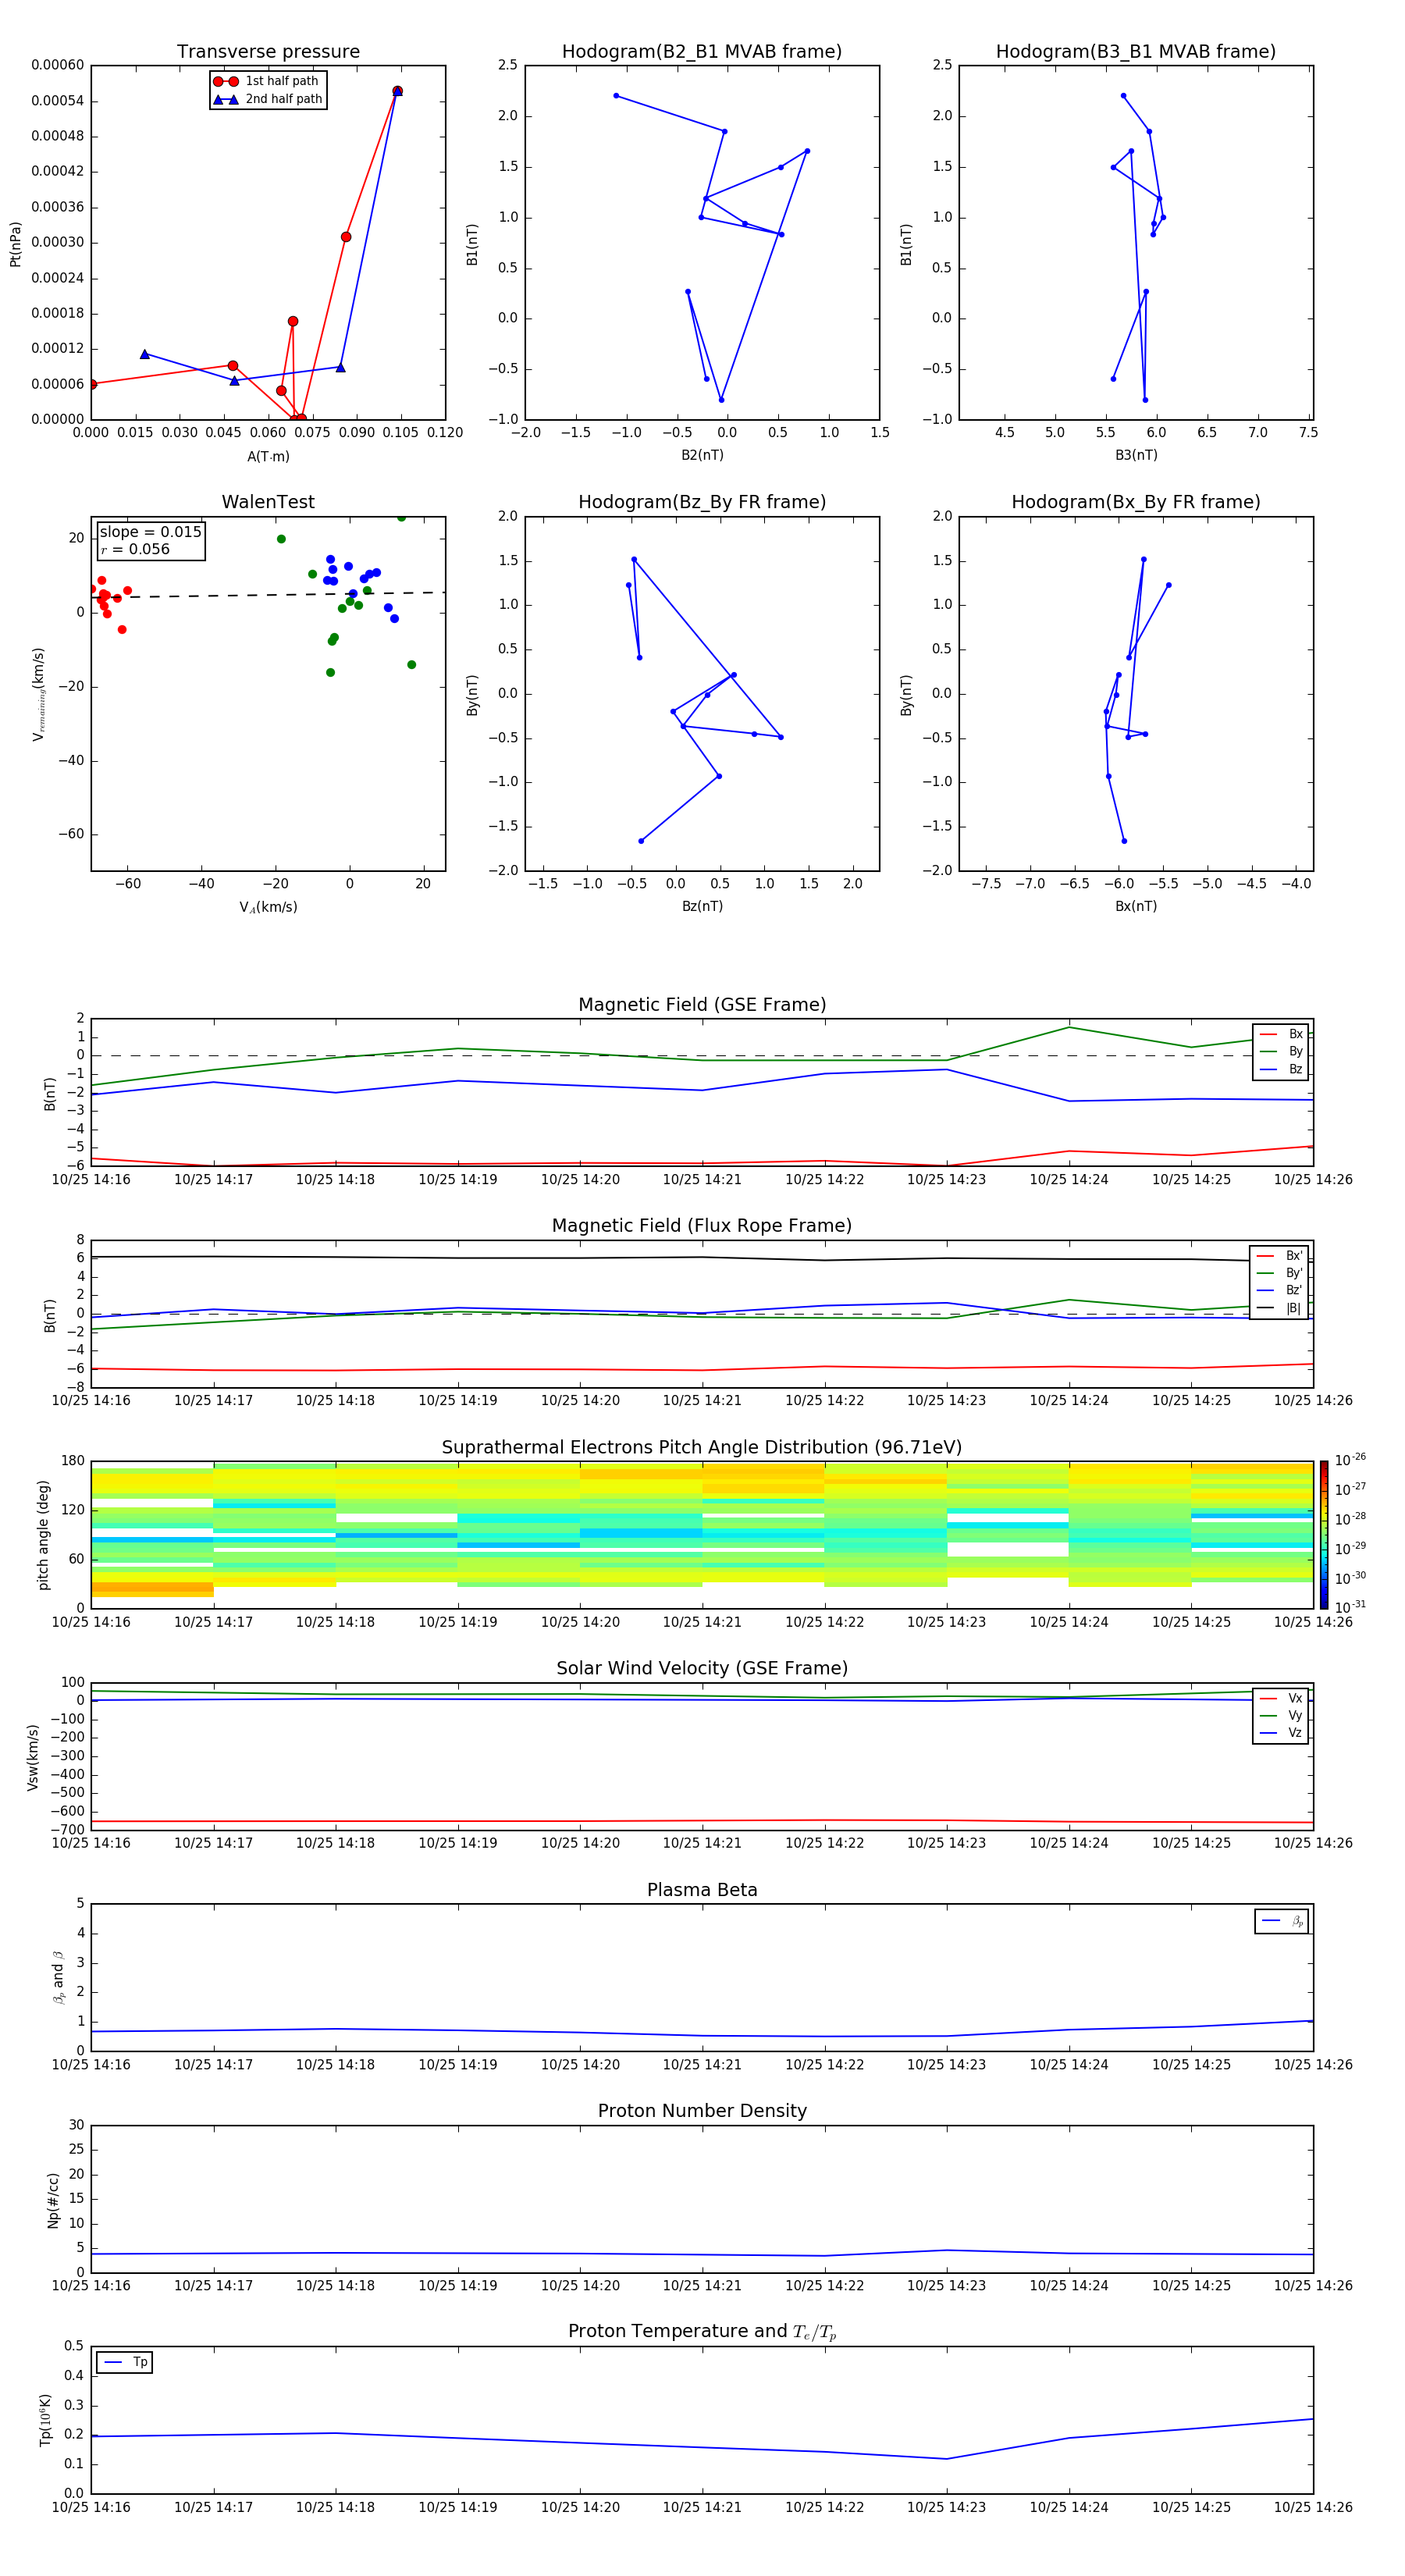Image resolution: width=1405 pixels, height=2576 pixels.
Task: Click the 'Bz' legend entry in GSE plot
Action: pyautogui.click(x=1281, y=1069)
